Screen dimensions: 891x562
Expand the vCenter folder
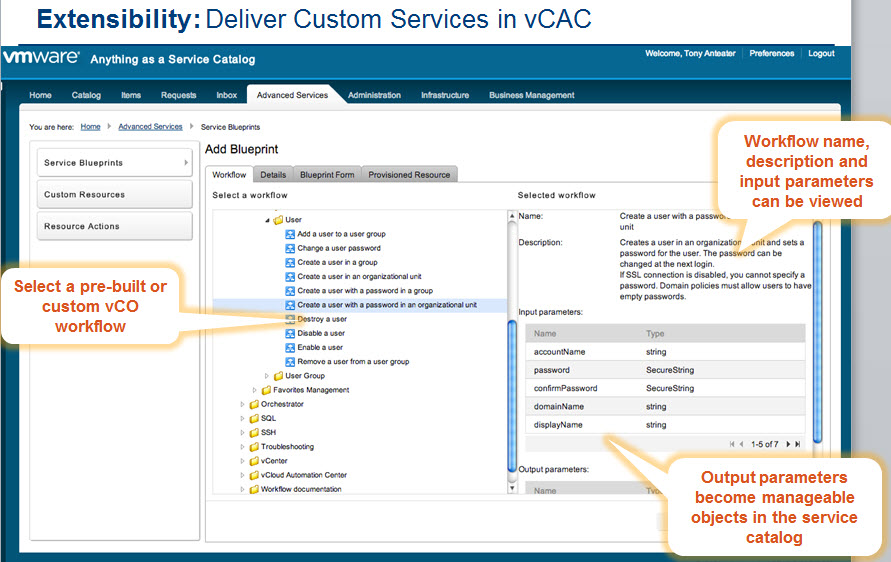(243, 461)
